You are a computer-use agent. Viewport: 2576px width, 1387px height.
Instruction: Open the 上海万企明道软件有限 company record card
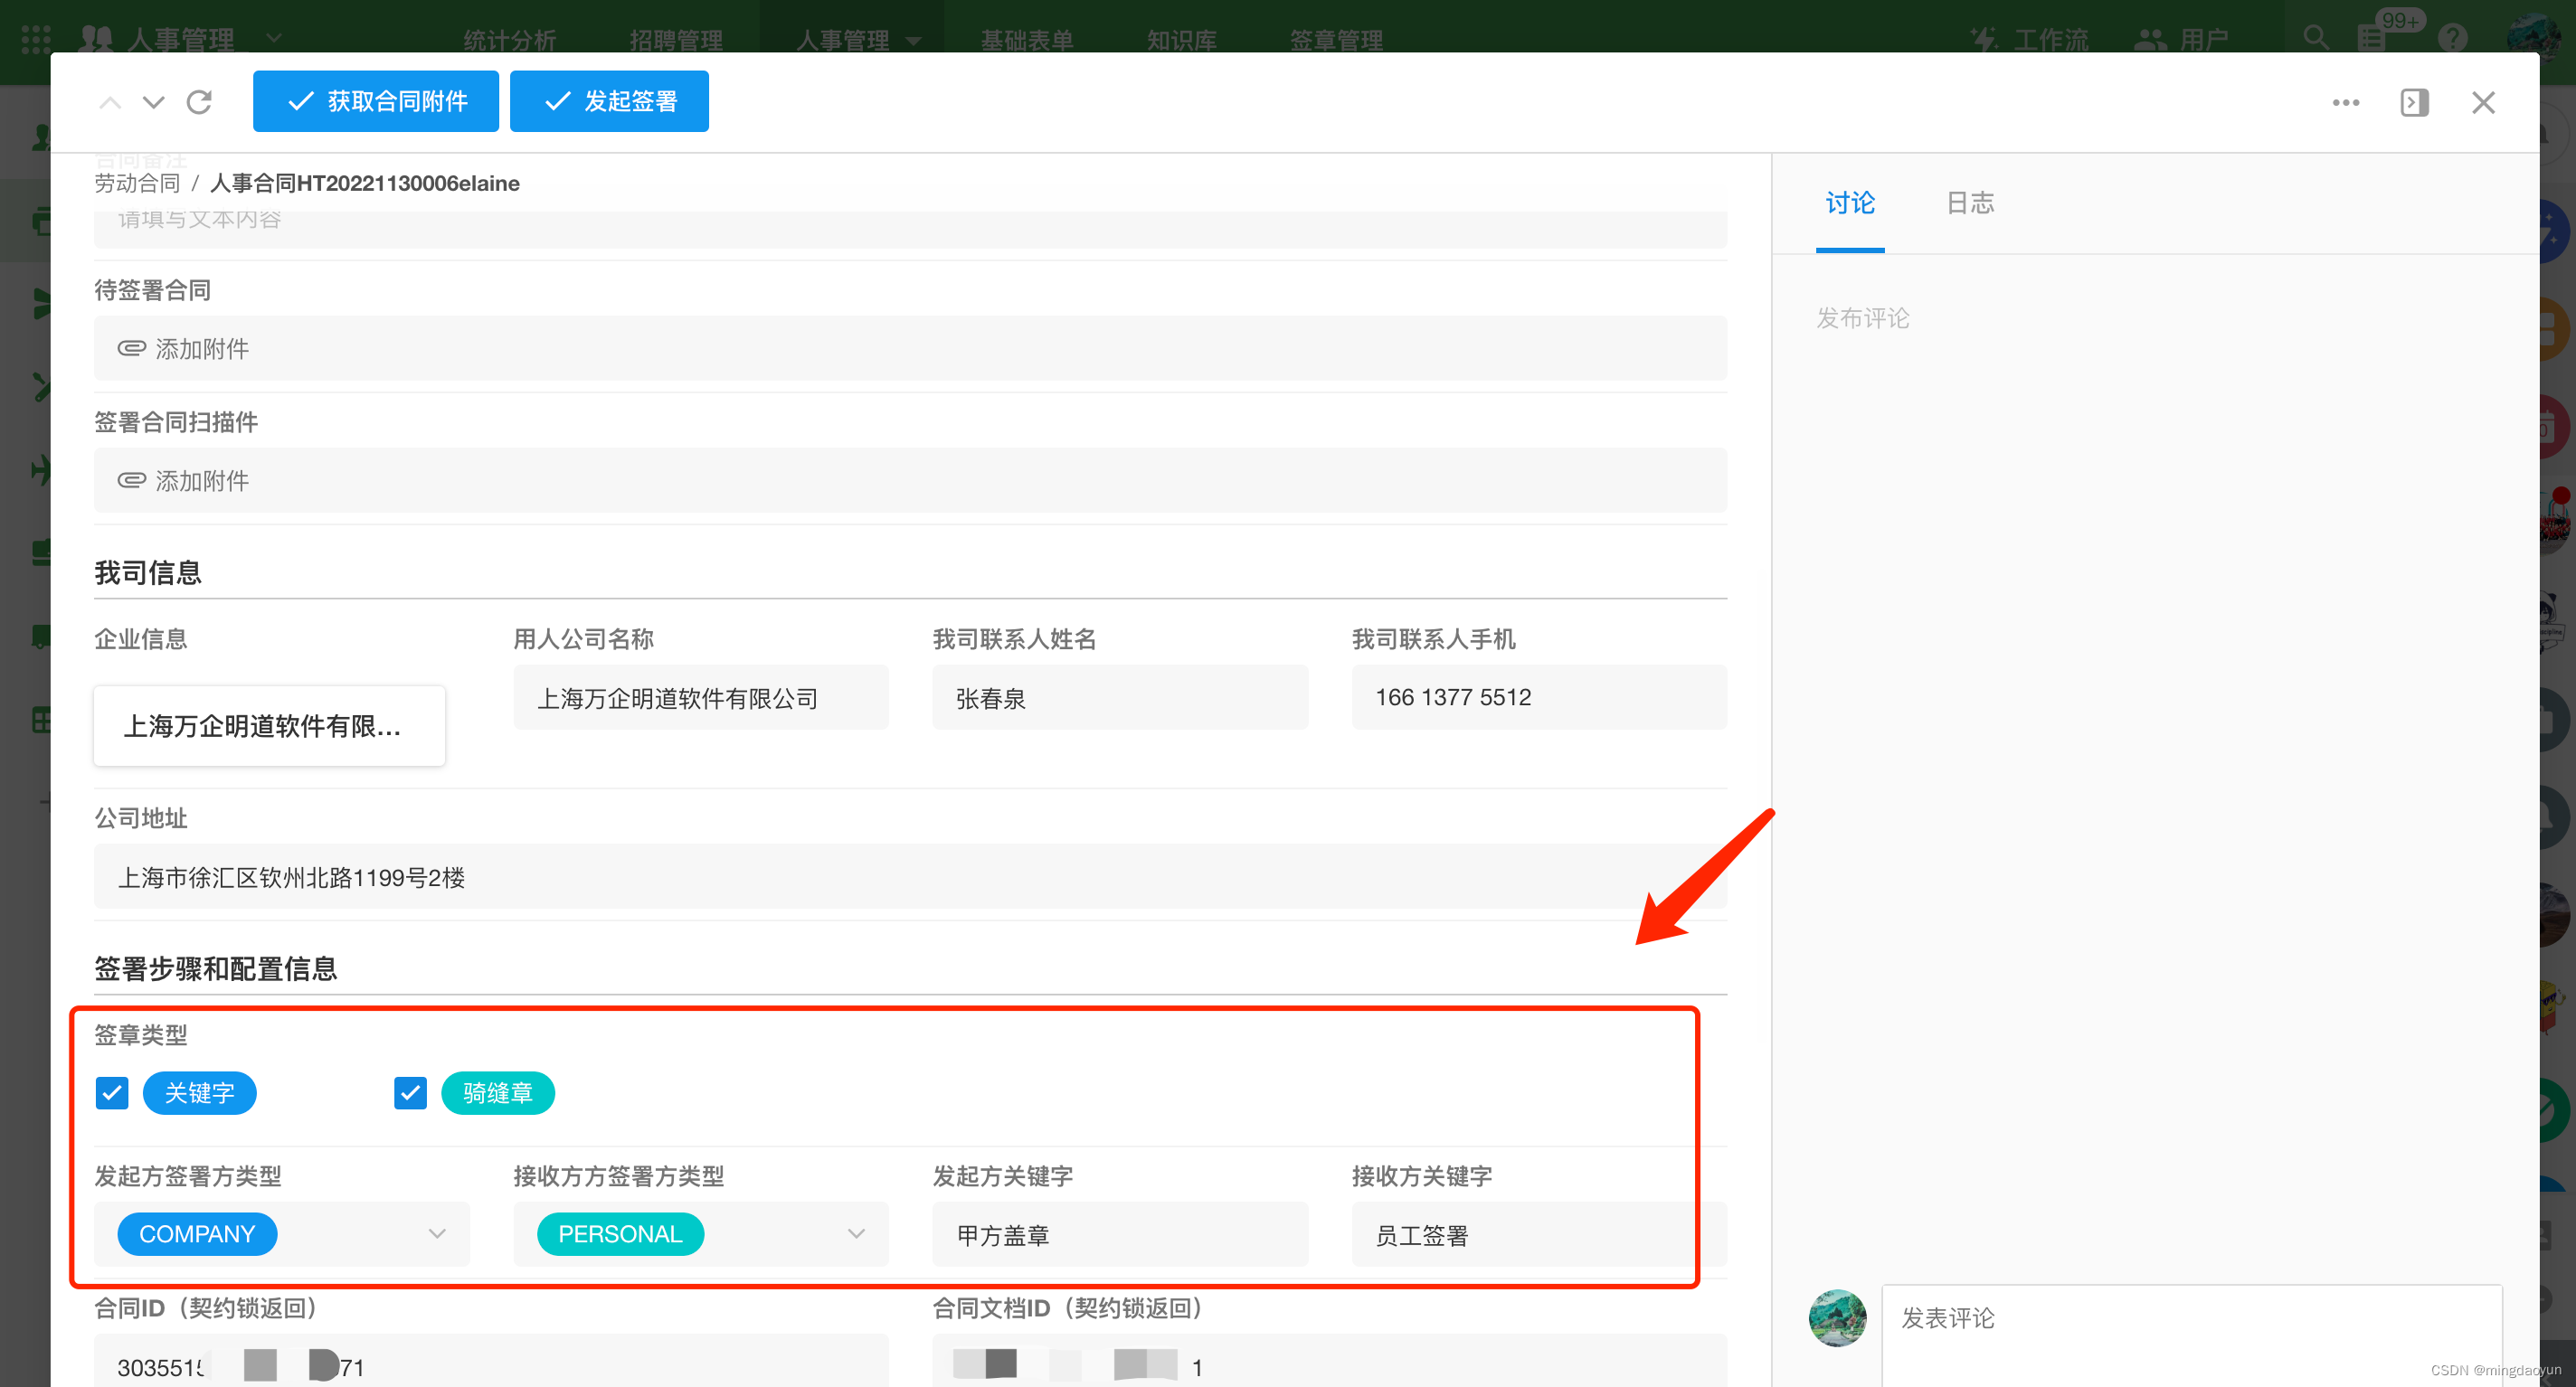(269, 726)
